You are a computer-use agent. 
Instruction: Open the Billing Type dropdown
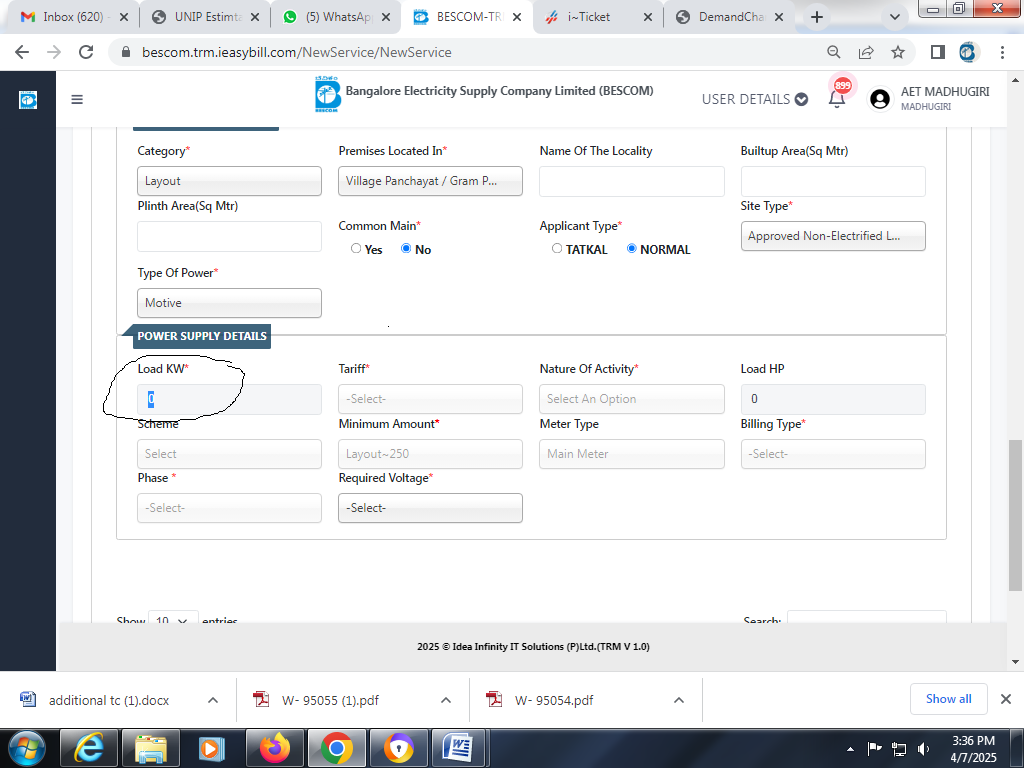(x=833, y=454)
